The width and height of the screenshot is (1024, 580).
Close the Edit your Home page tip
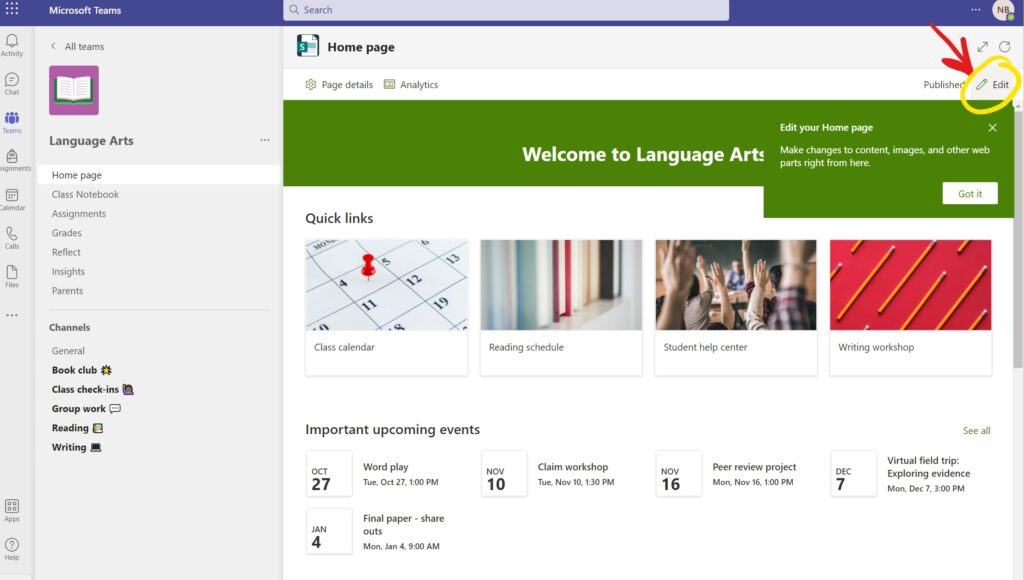click(x=992, y=127)
